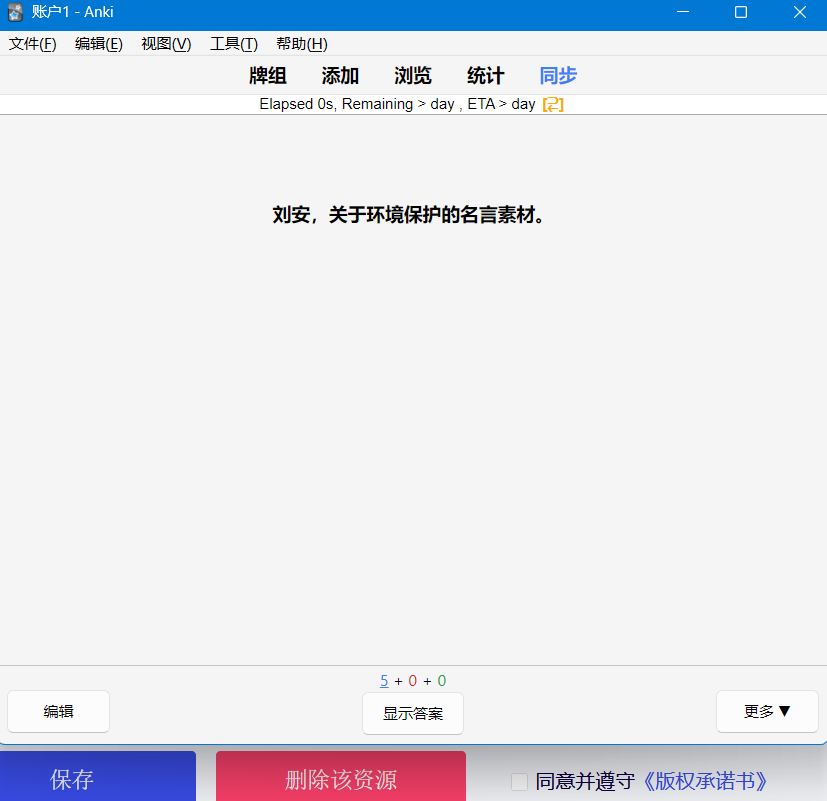The width and height of the screenshot is (827, 801).
Task: Click 显示答案 to reveal the answer
Action: 413,713
